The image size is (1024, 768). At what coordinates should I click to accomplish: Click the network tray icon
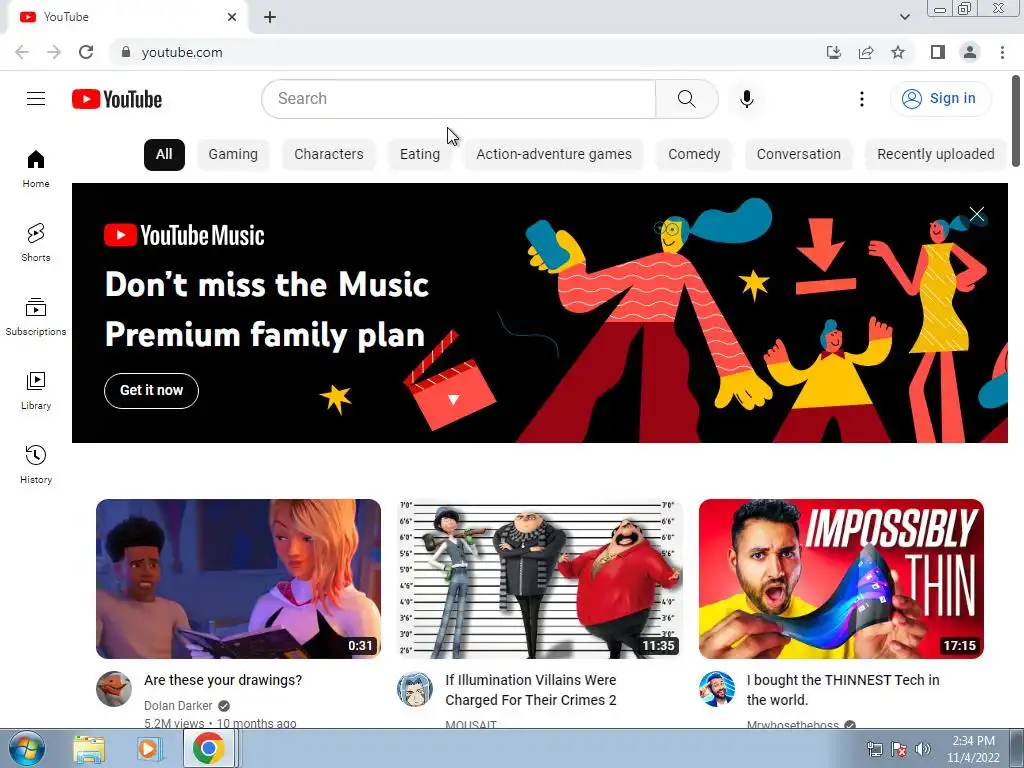click(874, 749)
